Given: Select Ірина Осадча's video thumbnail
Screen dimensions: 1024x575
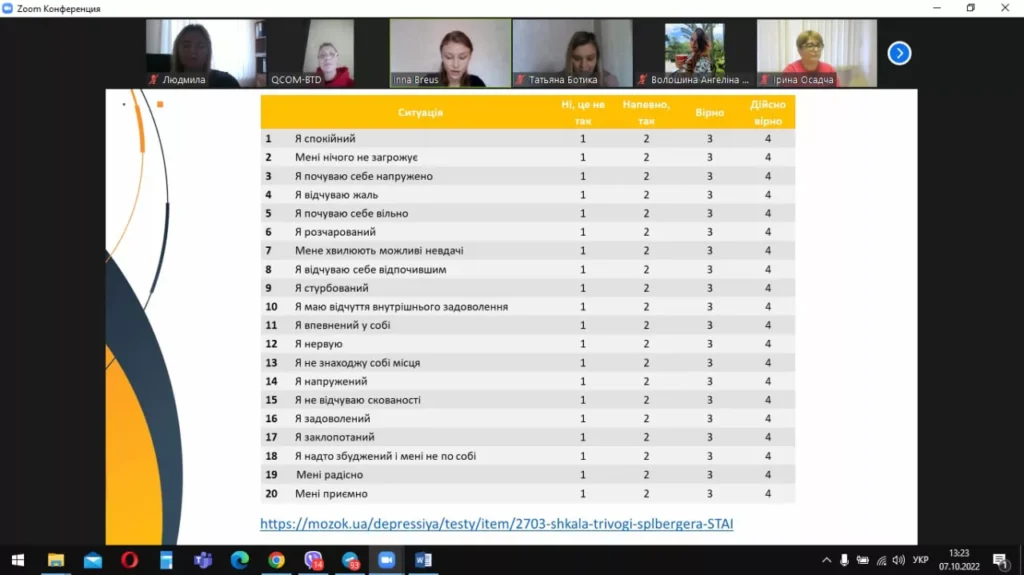Looking at the screenshot, I should pyautogui.click(x=817, y=53).
